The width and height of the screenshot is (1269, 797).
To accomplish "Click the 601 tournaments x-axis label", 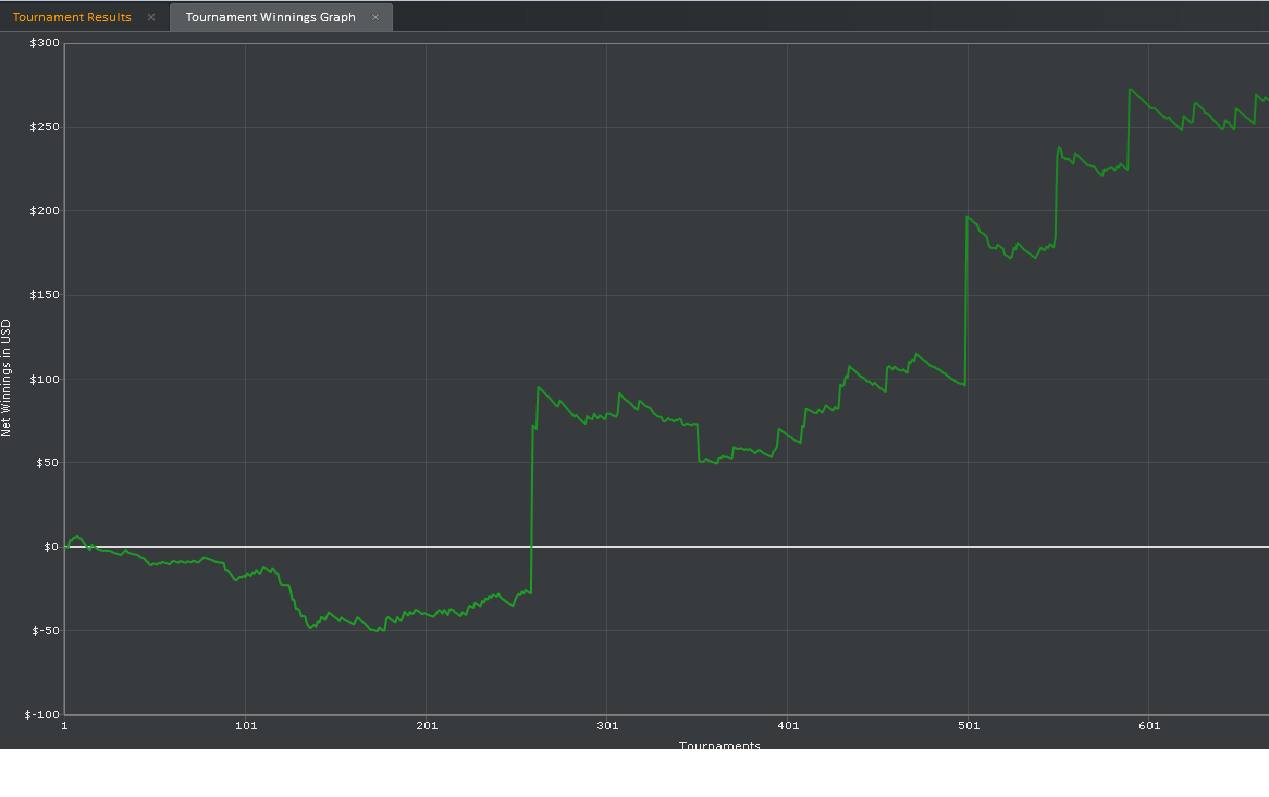I will point(1149,725).
